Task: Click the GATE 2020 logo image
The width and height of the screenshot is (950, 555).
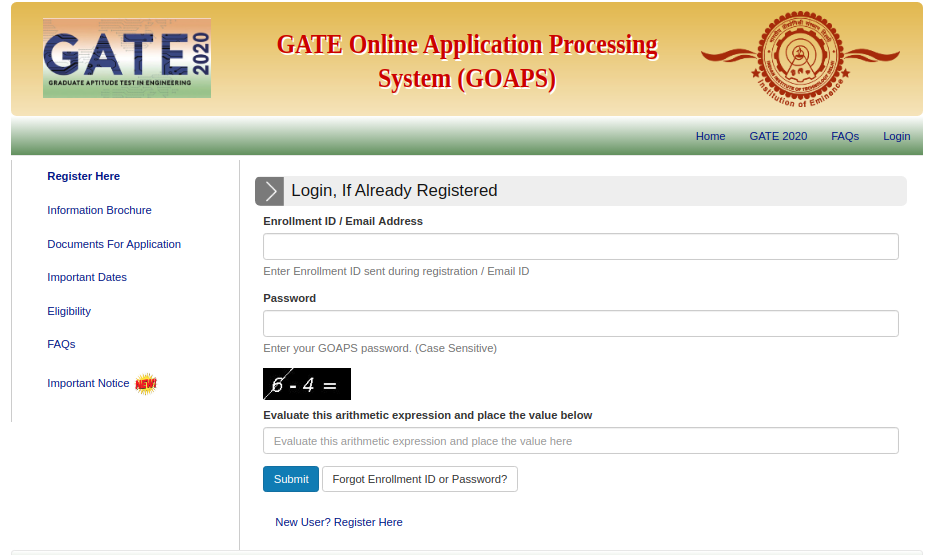Action: pyautogui.click(x=127, y=58)
